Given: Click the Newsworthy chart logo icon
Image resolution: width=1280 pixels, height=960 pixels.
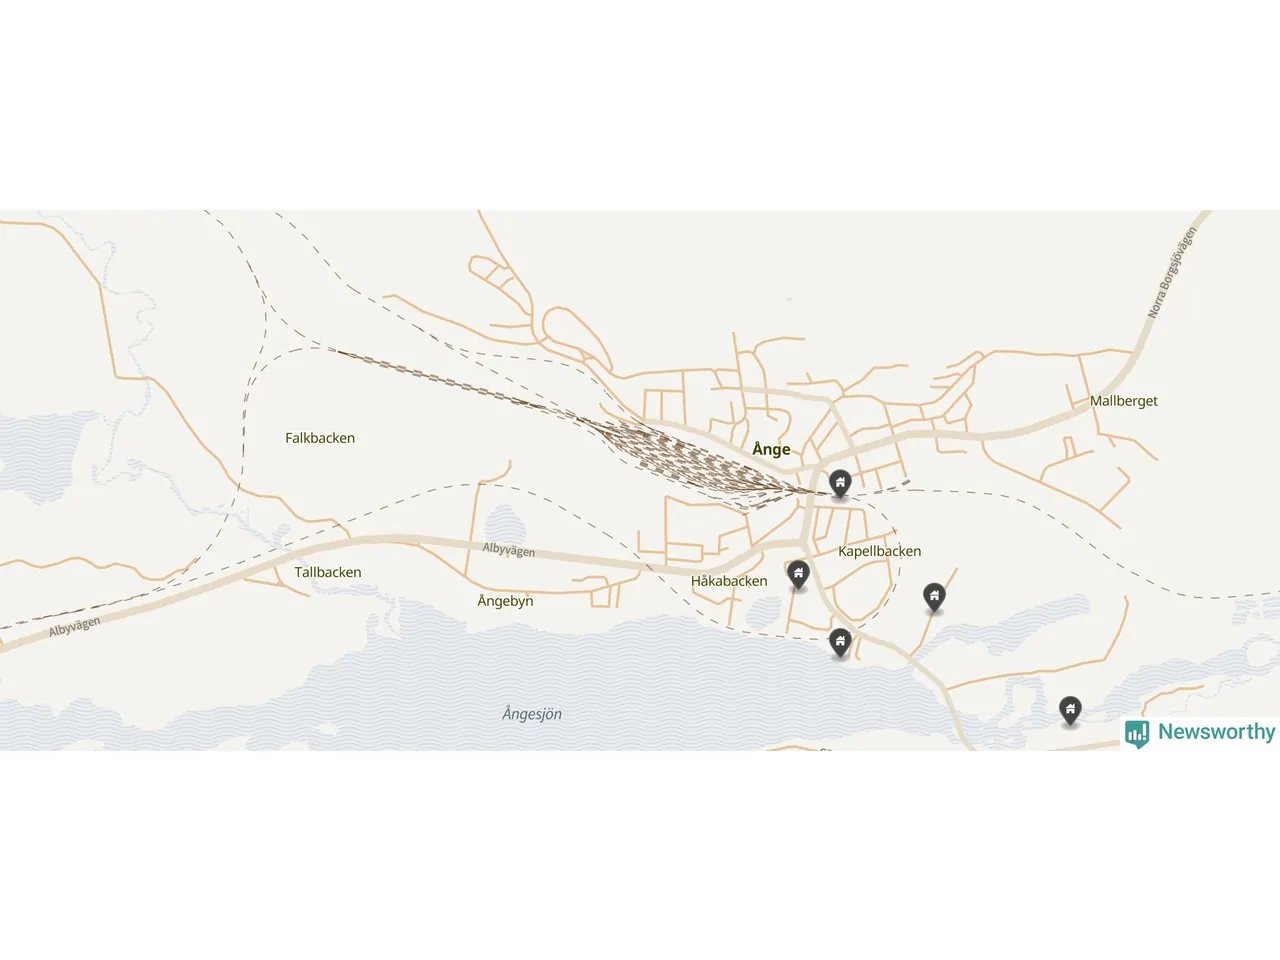Looking at the screenshot, I should point(1137,734).
